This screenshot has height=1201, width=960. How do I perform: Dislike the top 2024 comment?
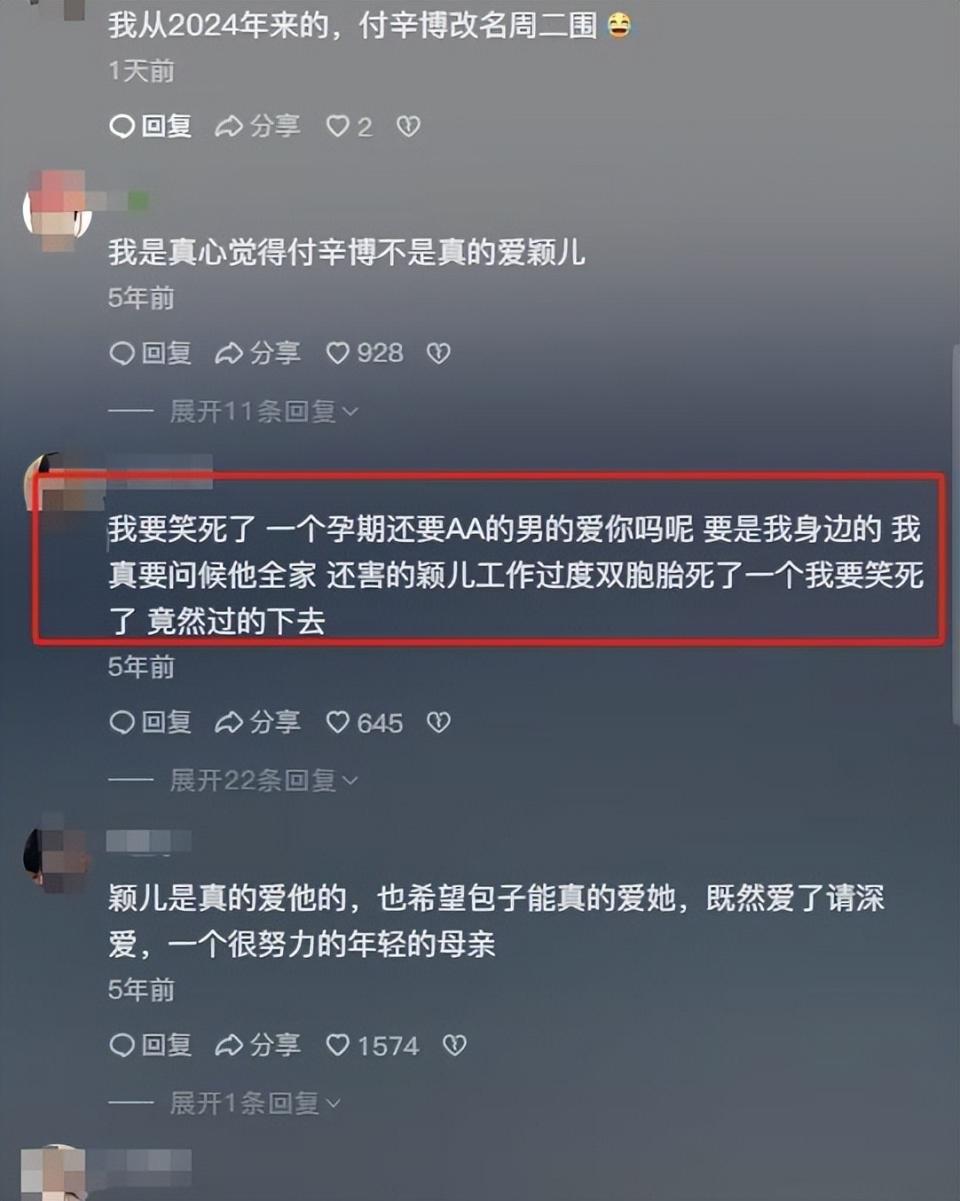click(408, 126)
